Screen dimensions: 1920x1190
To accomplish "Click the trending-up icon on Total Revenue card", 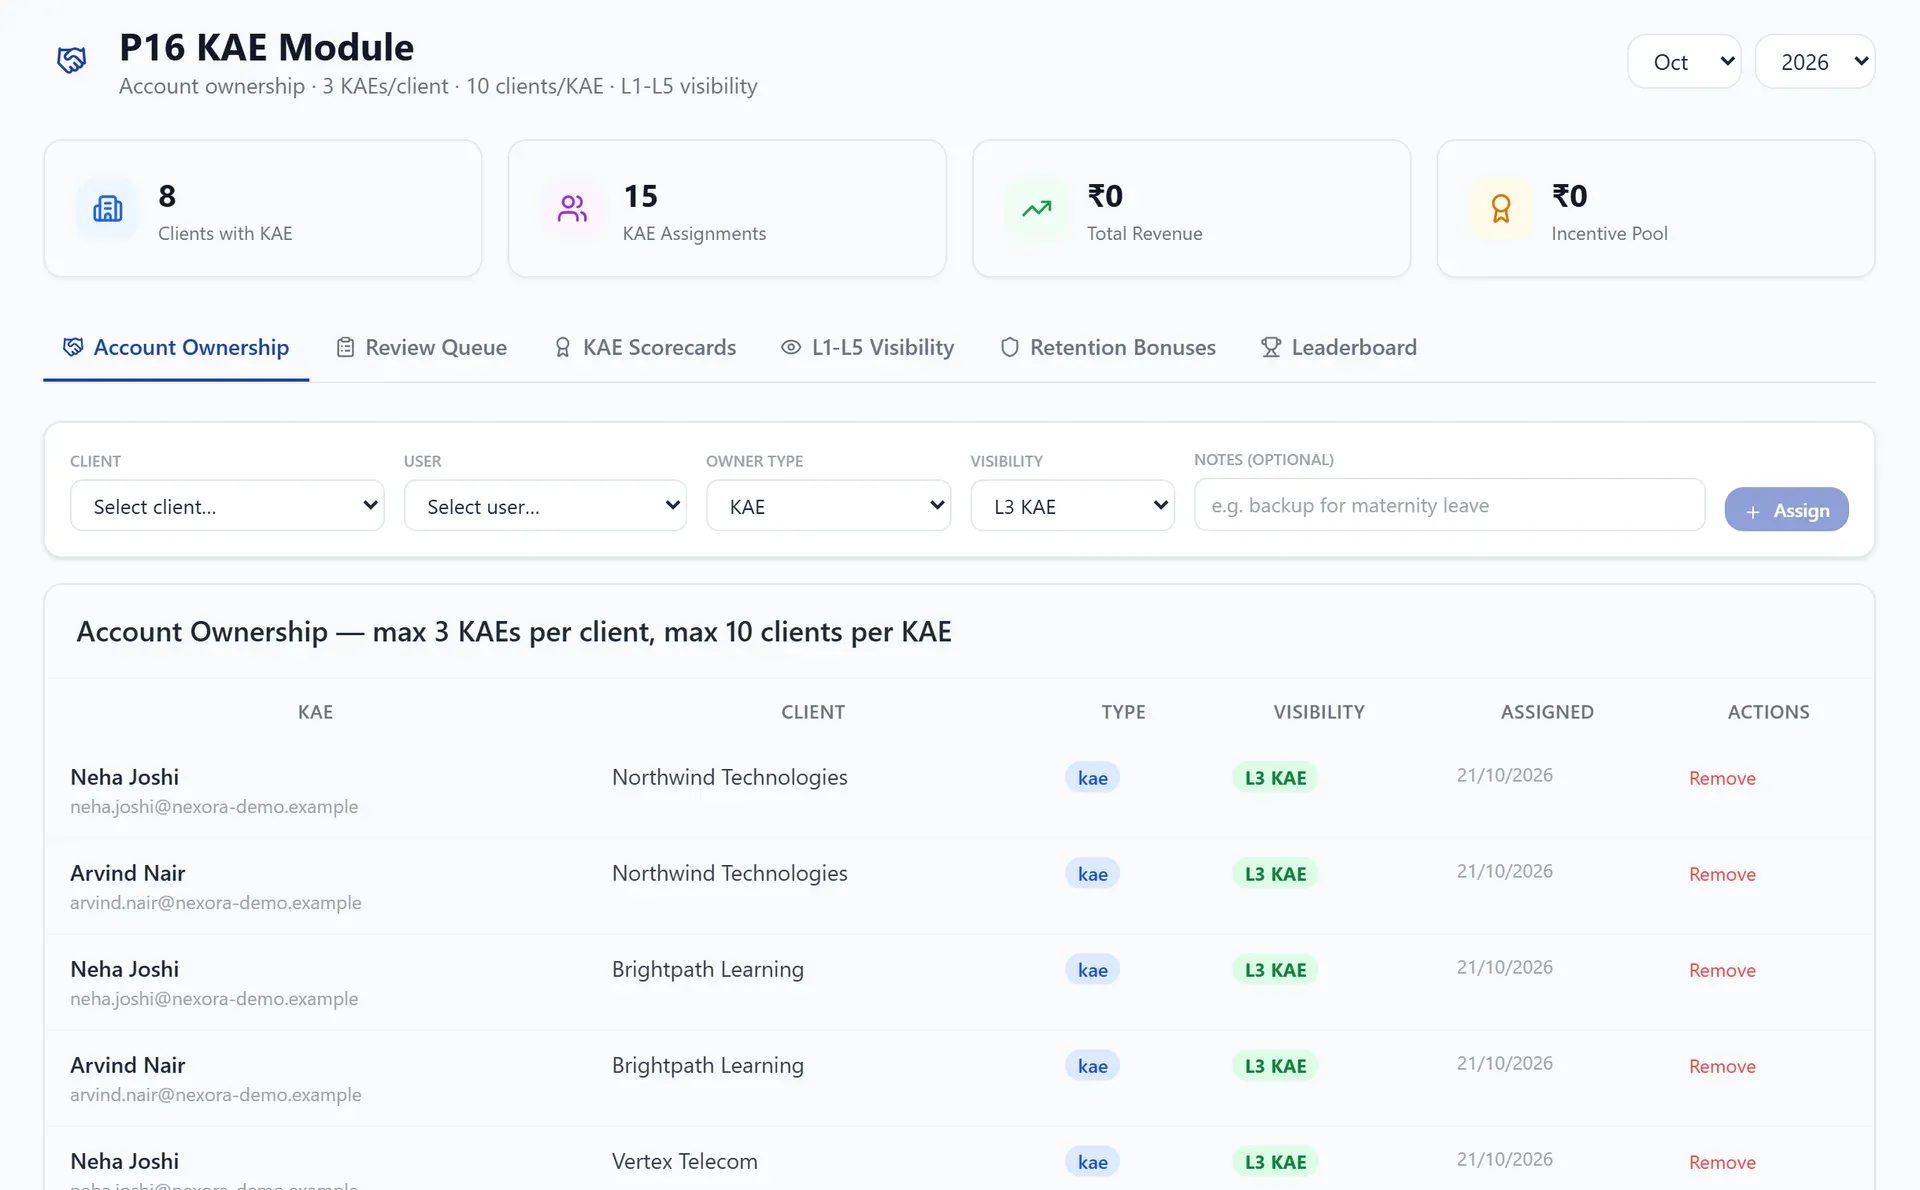I will [x=1037, y=208].
